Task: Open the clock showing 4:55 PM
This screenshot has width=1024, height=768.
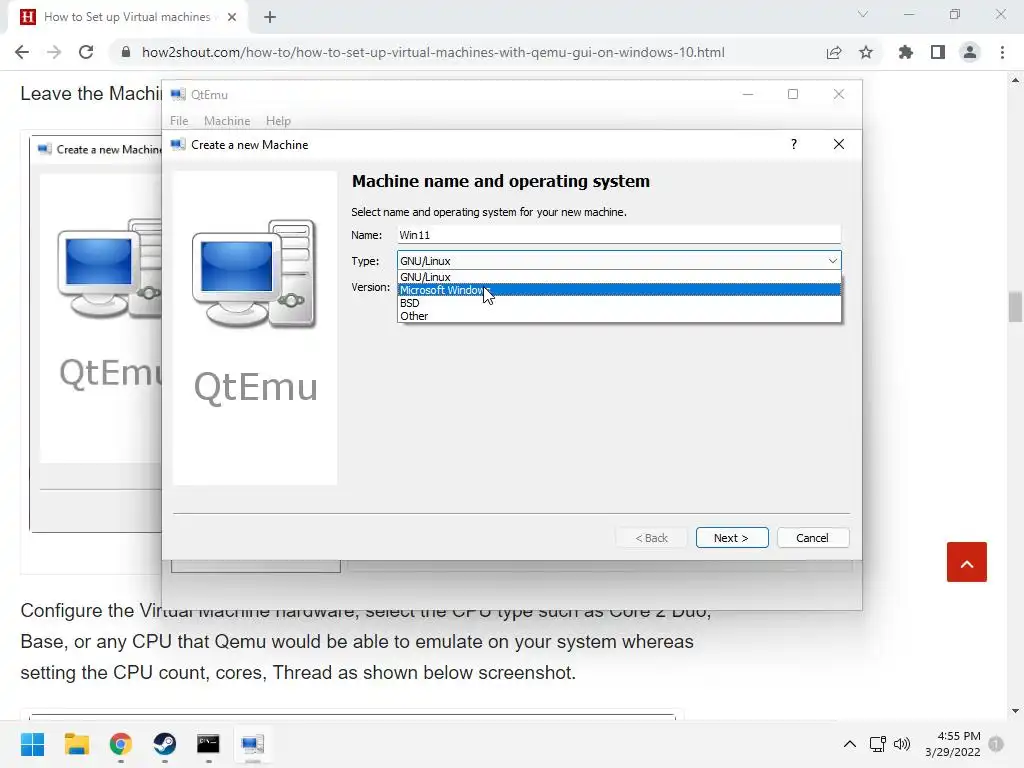Action: [953, 744]
